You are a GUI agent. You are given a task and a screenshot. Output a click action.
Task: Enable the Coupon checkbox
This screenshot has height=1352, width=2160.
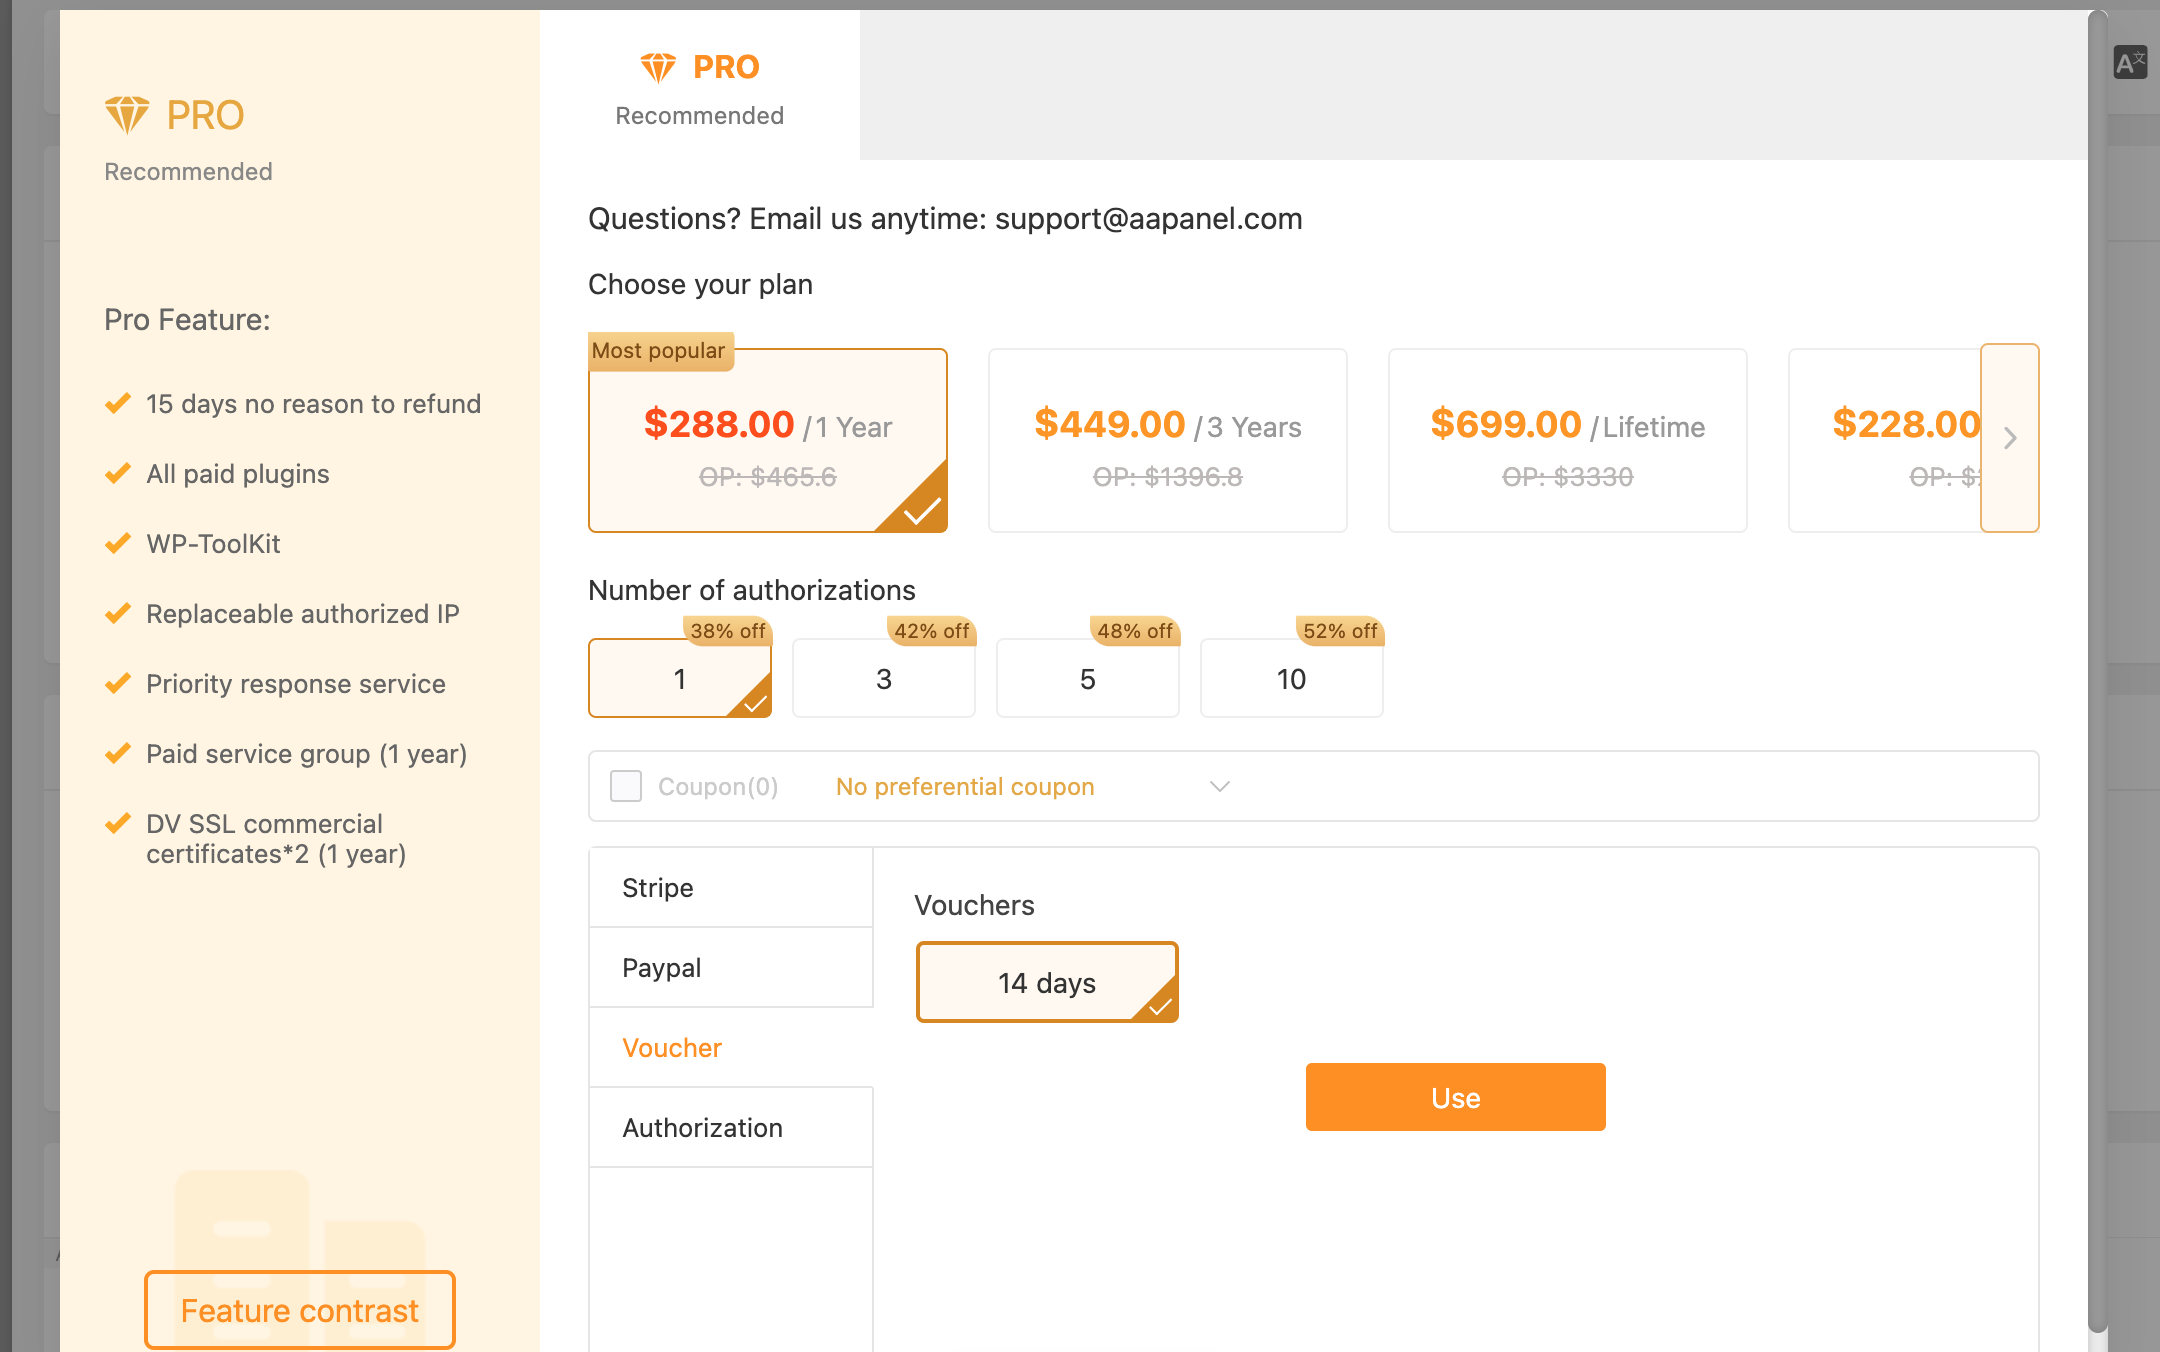tap(626, 786)
